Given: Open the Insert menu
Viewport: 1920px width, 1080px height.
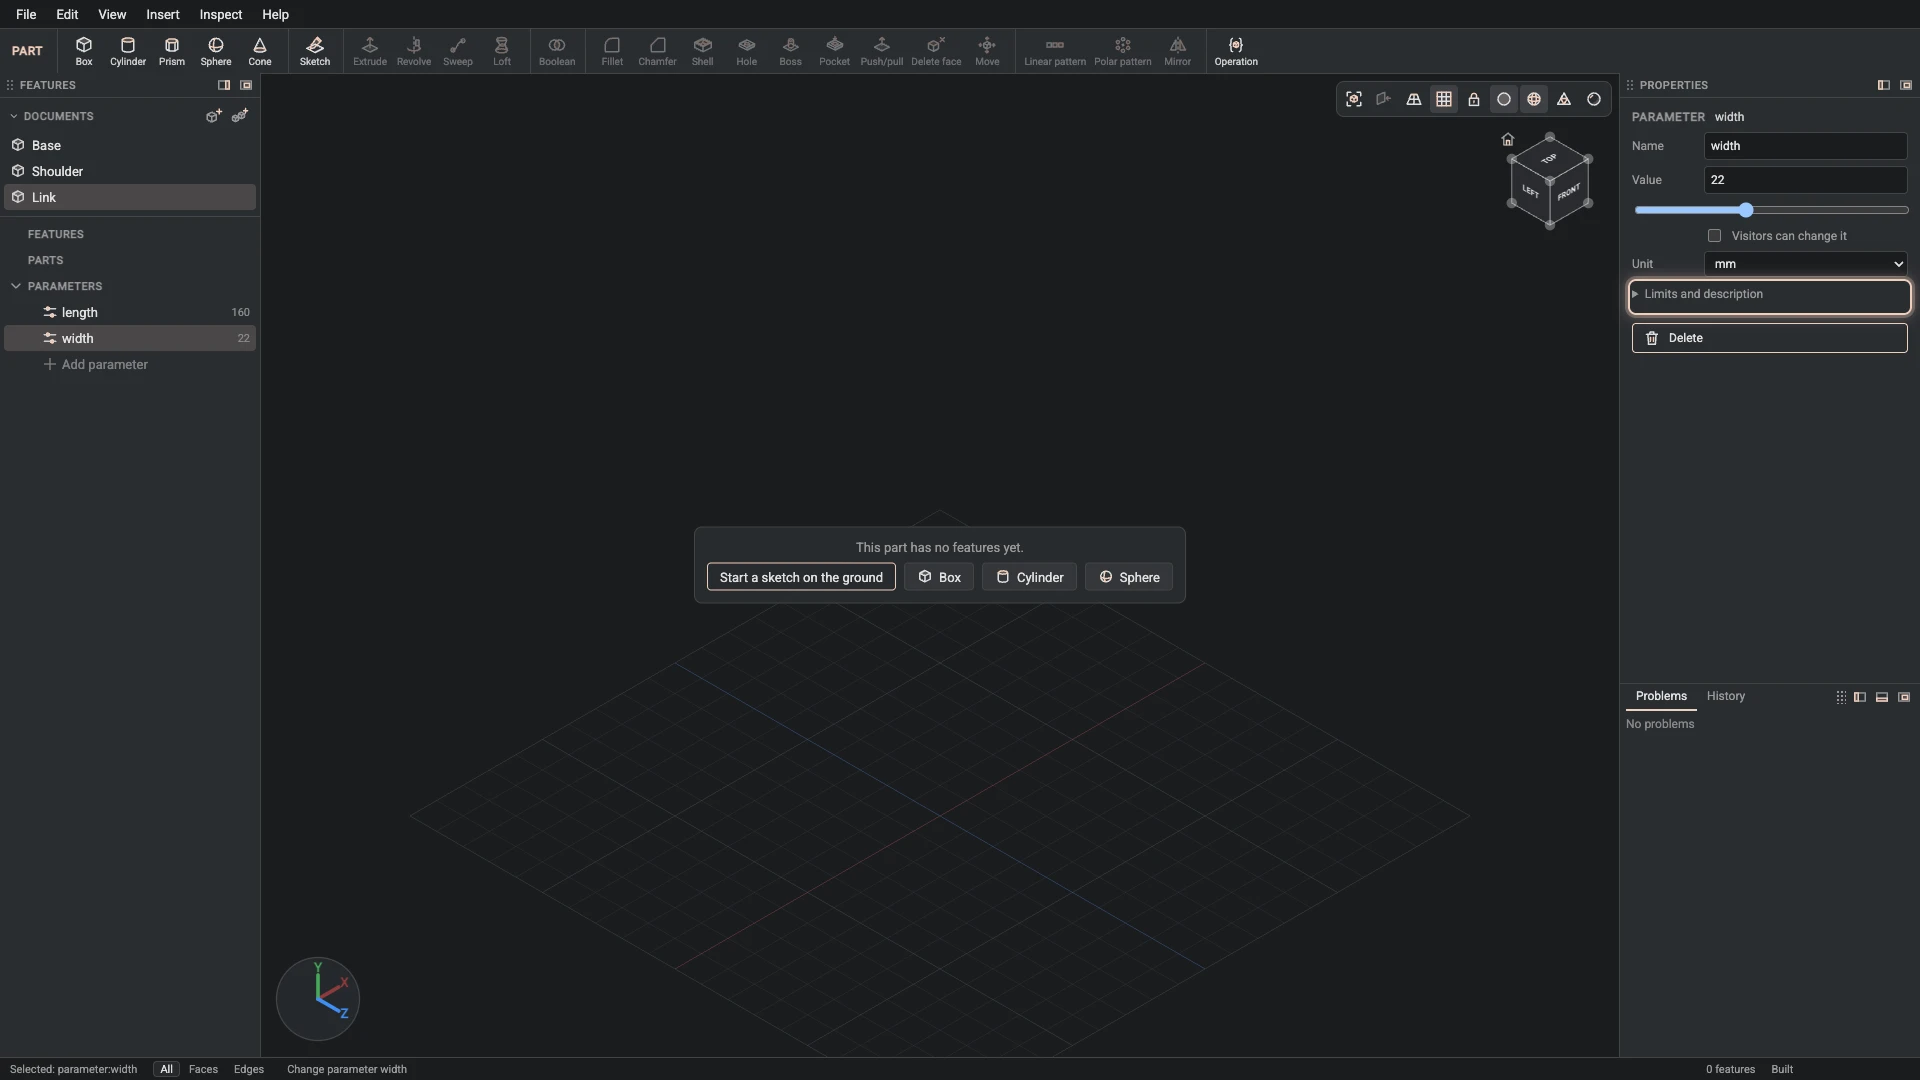Looking at the screenshot, I should (163, 14).
